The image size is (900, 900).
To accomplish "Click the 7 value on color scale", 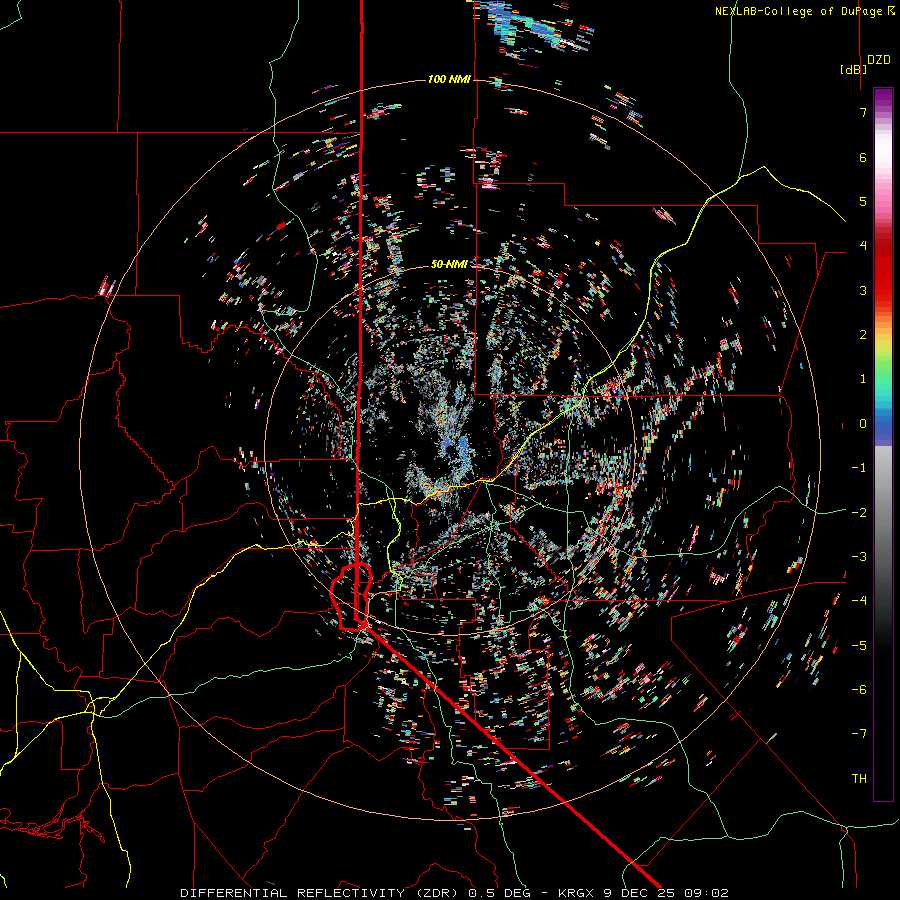I will tap(863, 112).
